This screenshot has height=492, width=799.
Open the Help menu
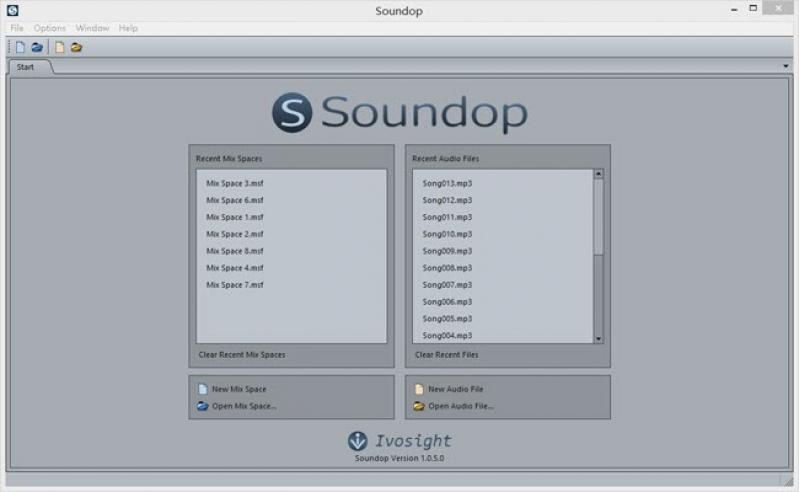pos(128,28)
